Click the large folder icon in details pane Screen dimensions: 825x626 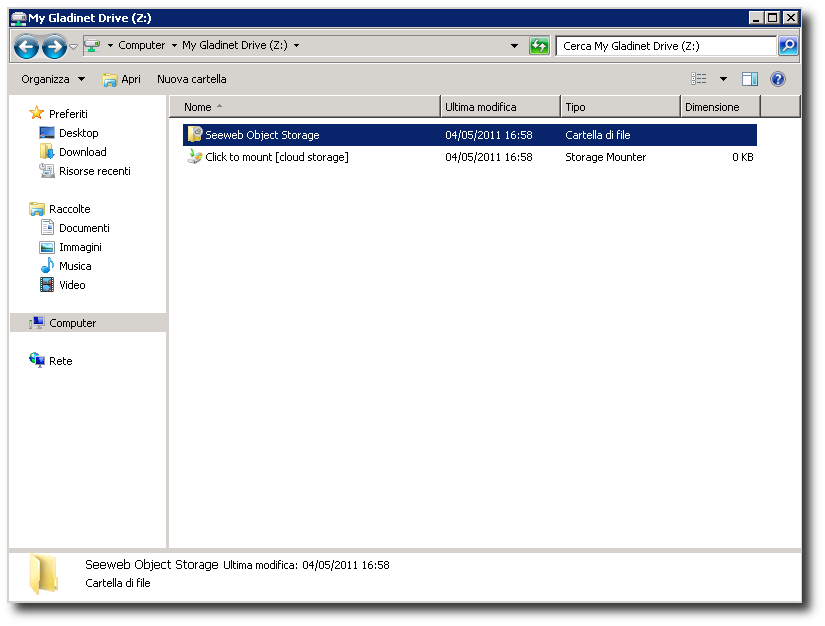tap(44, 574)
